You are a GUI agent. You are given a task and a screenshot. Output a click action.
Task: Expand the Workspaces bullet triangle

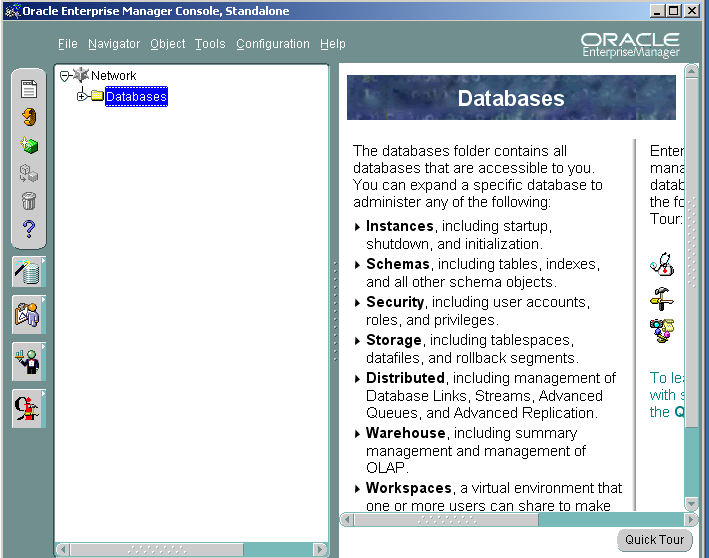click(x=357, y=489)
